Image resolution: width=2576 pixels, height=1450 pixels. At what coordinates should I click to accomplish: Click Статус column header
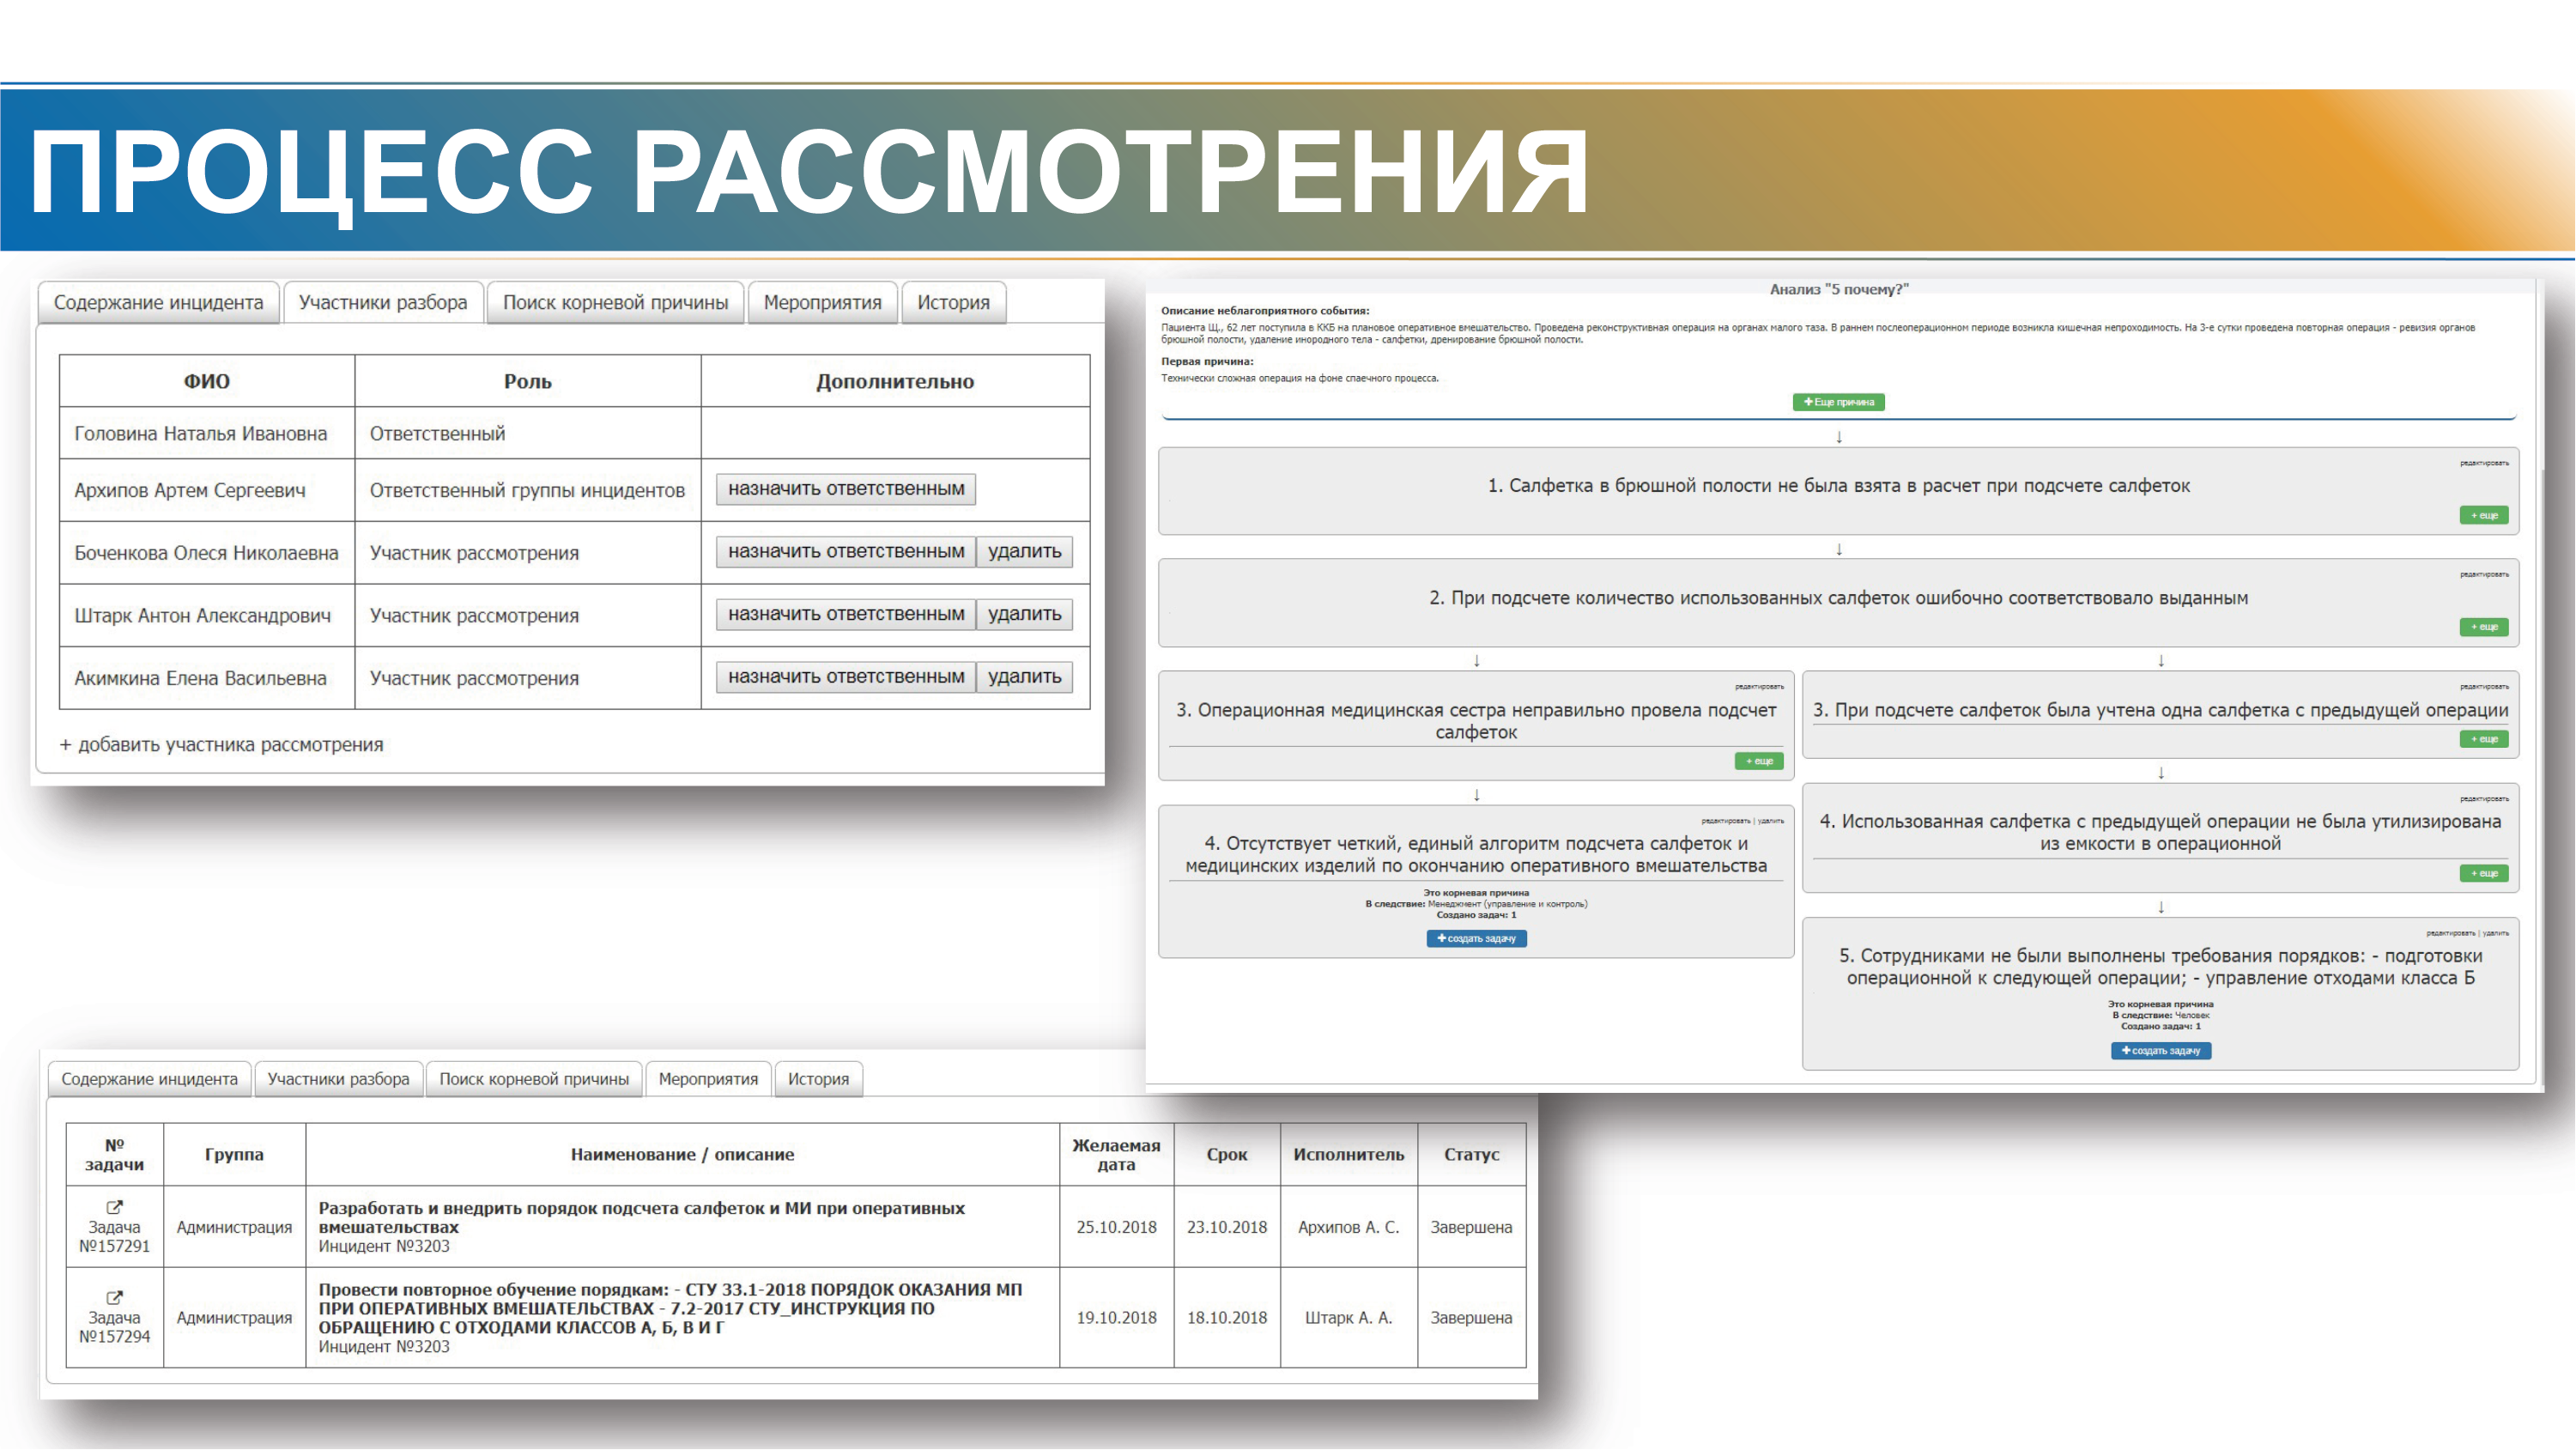click(x=1471, y=1155)
